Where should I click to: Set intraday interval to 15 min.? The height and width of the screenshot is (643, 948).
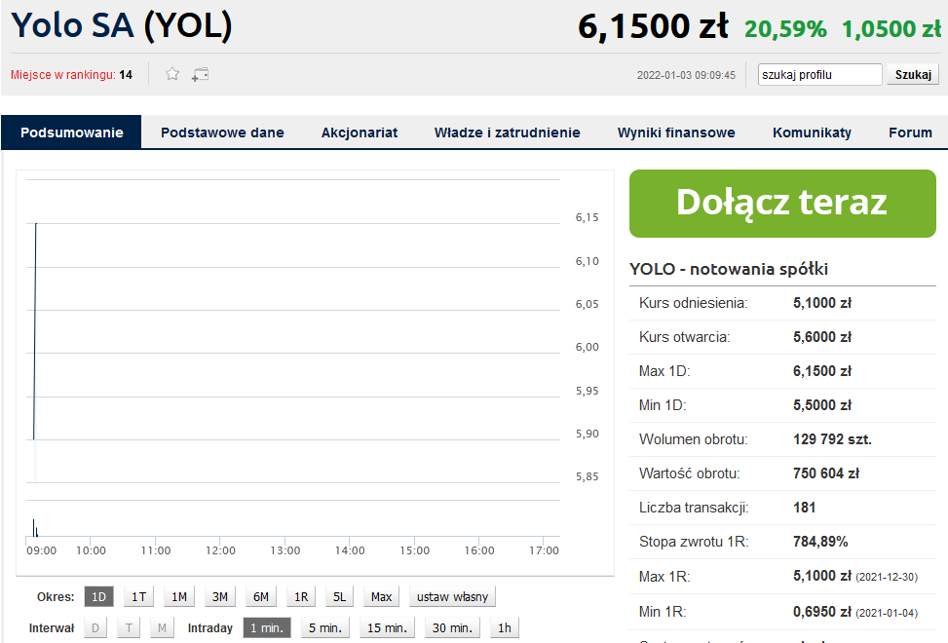pos(387,628)
